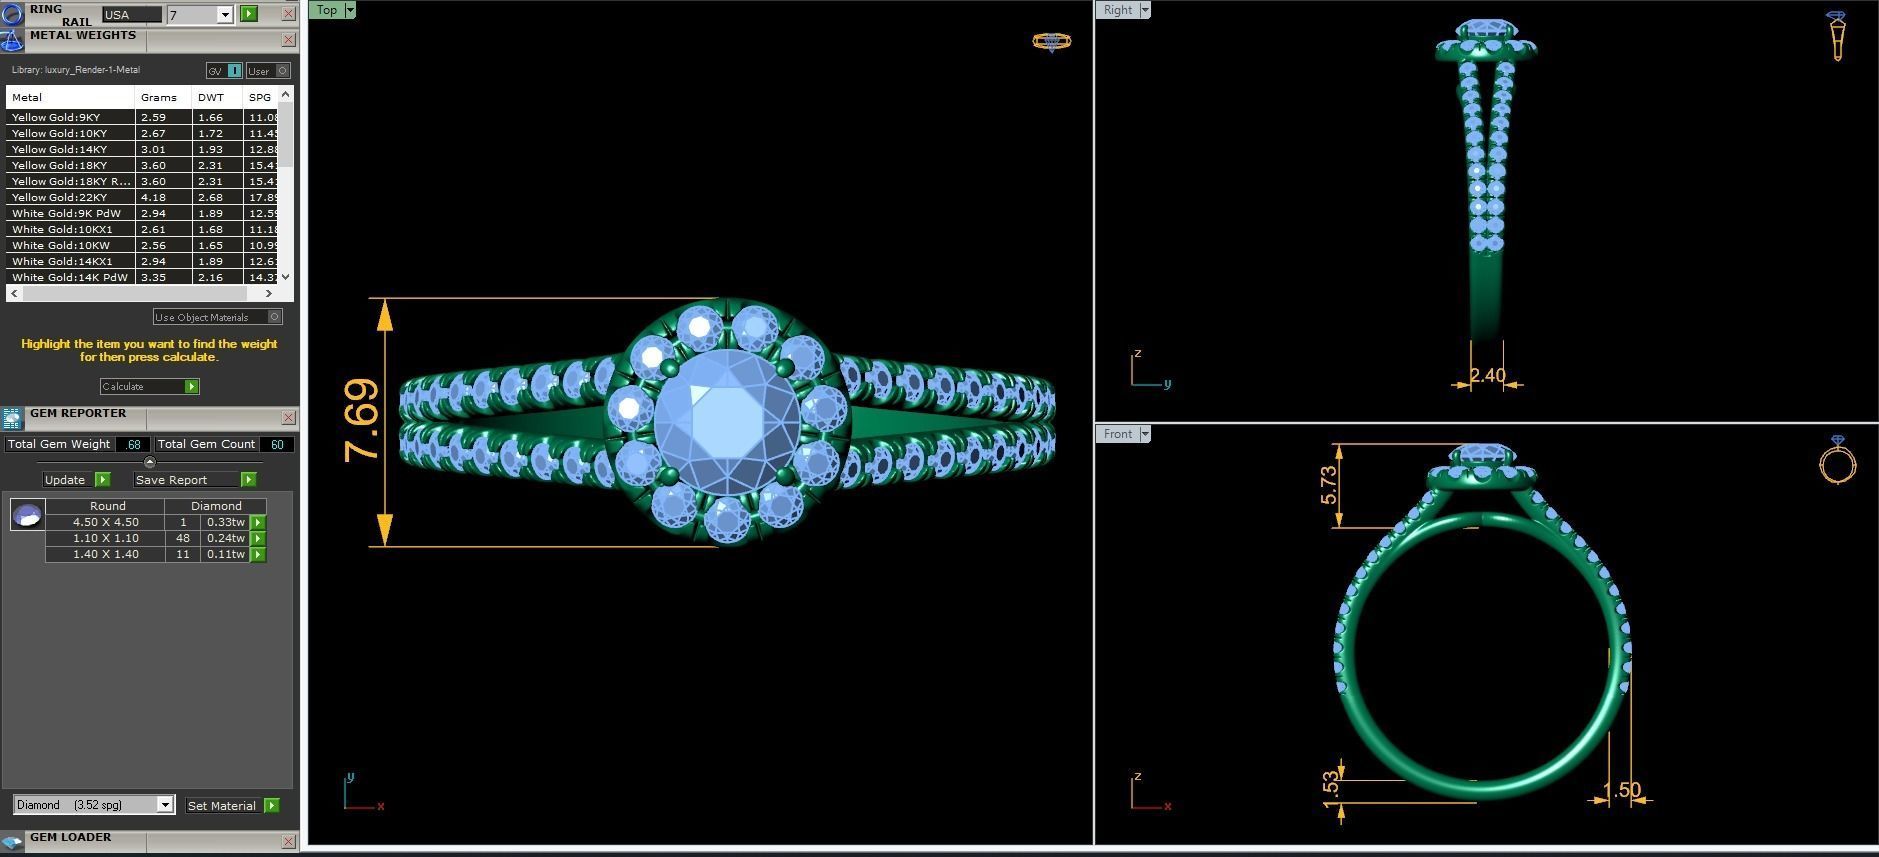Screen dimensions: 1879x857
Task: Click the Calculate button label
Action: (123, 386)
